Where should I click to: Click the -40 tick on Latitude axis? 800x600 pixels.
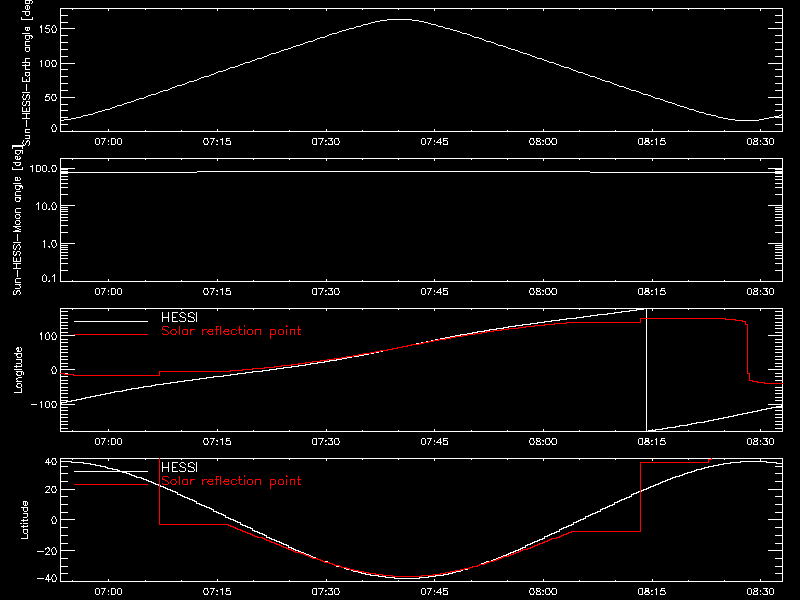coord(47,579)
